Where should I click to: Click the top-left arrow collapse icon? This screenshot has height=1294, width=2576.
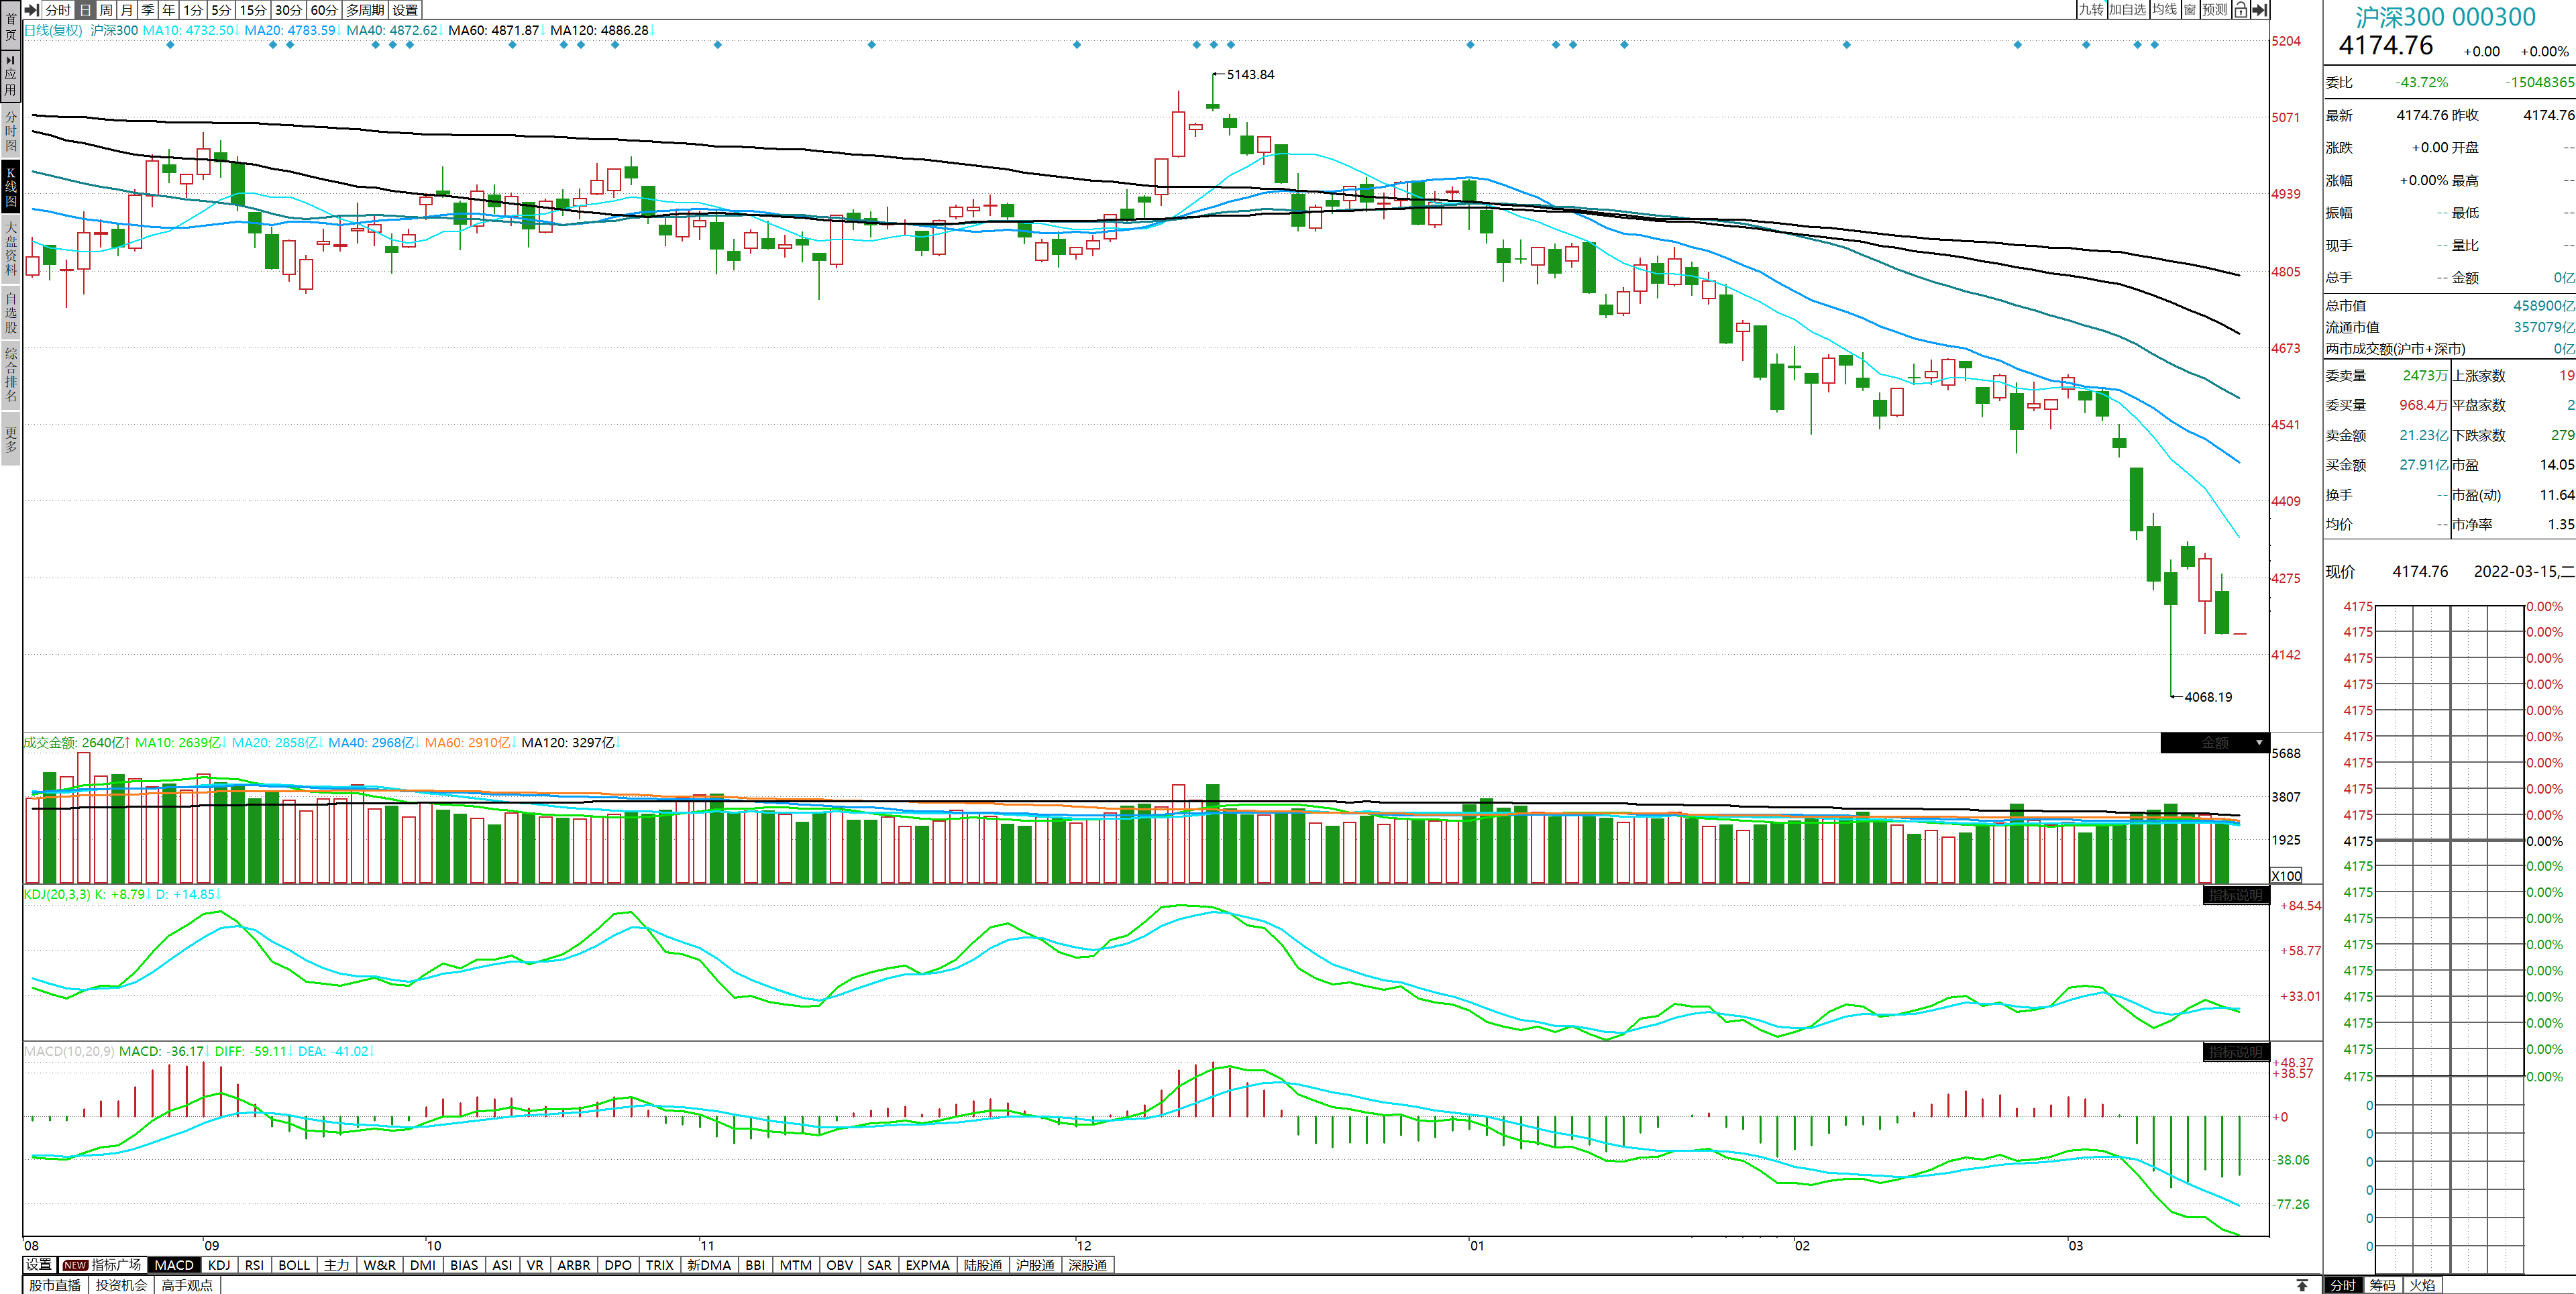31,10
